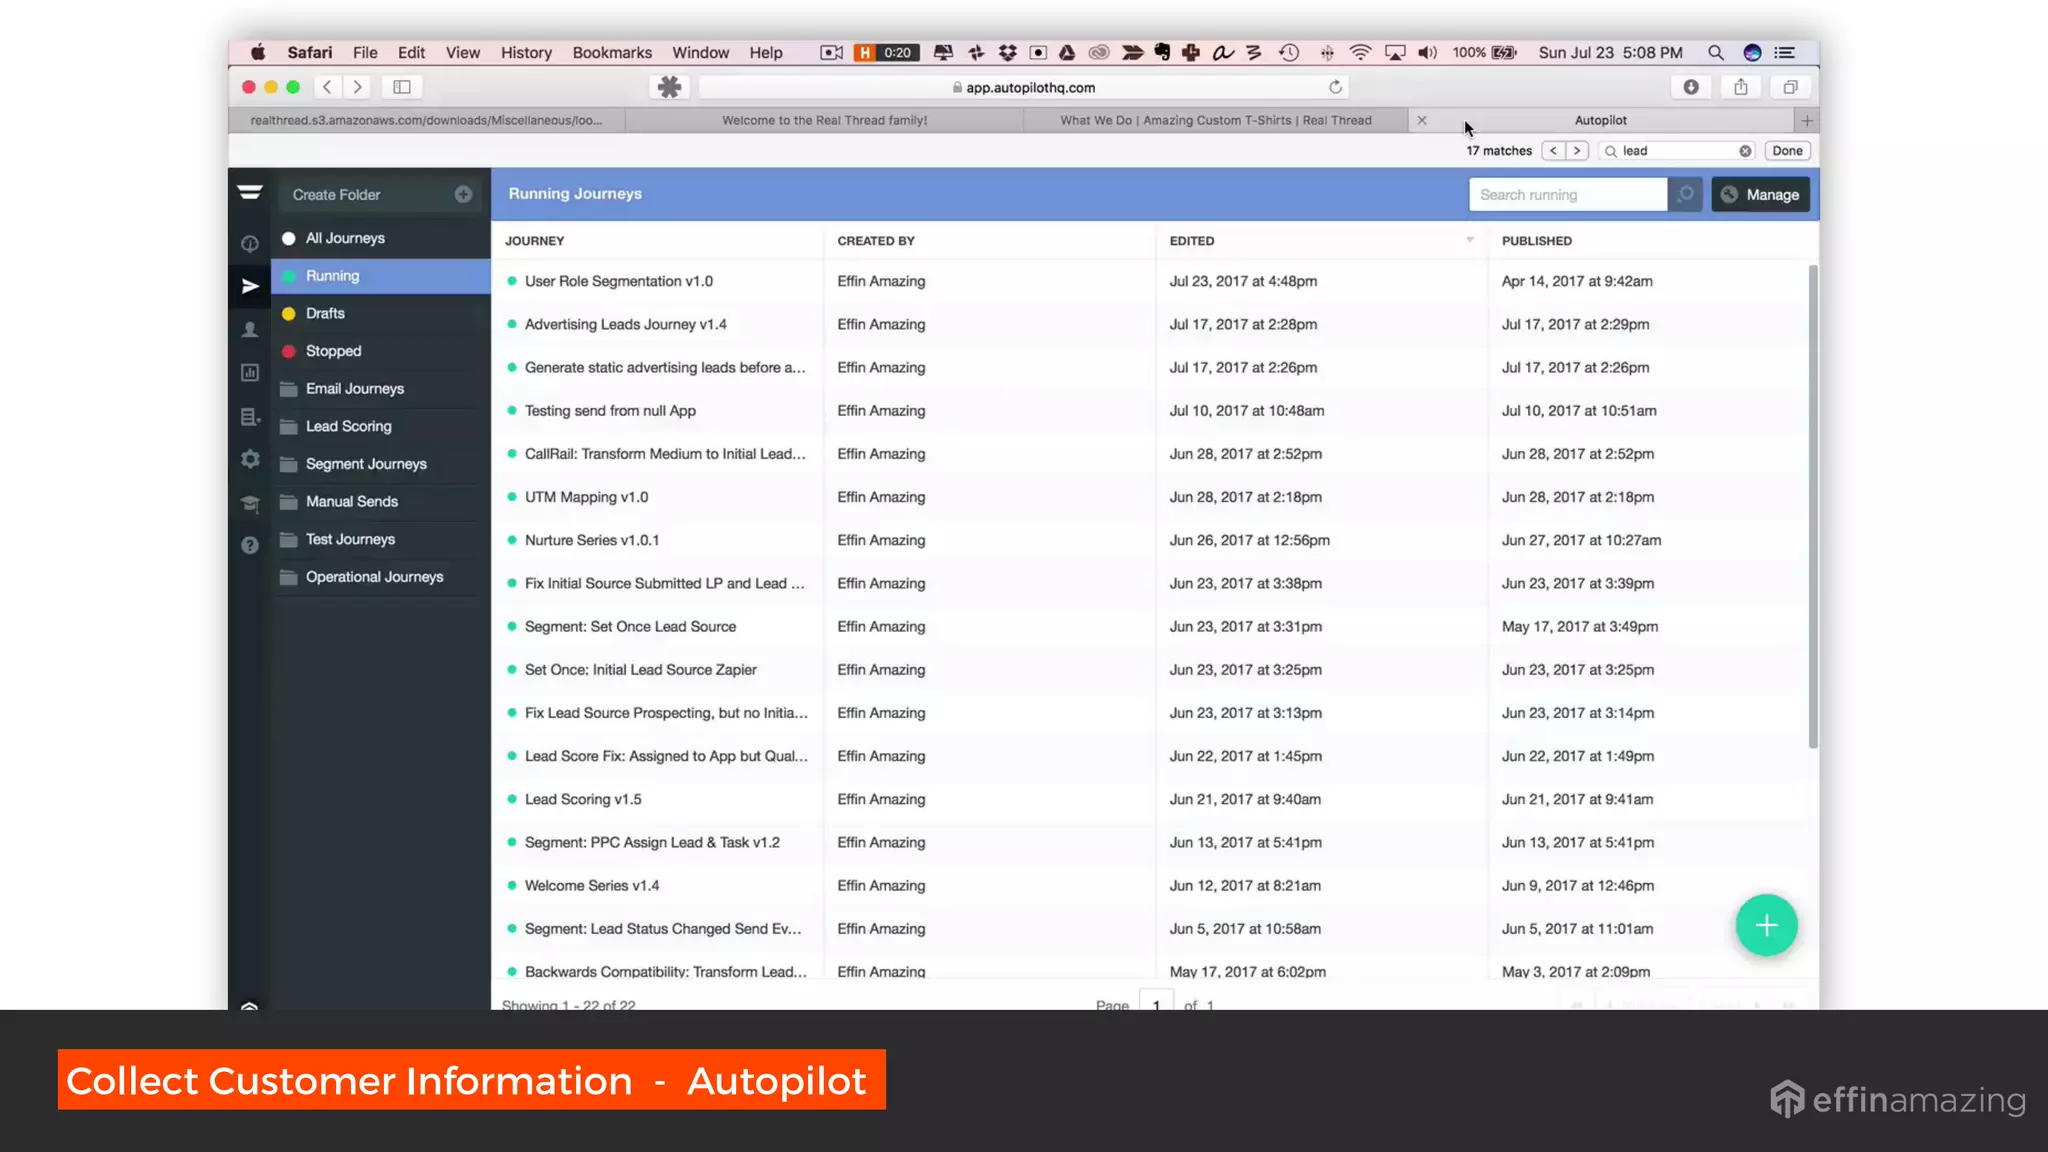Screen dimensions: 2048x1152
Task: Open the Safari History menu
Action: [x=526, y=52]
